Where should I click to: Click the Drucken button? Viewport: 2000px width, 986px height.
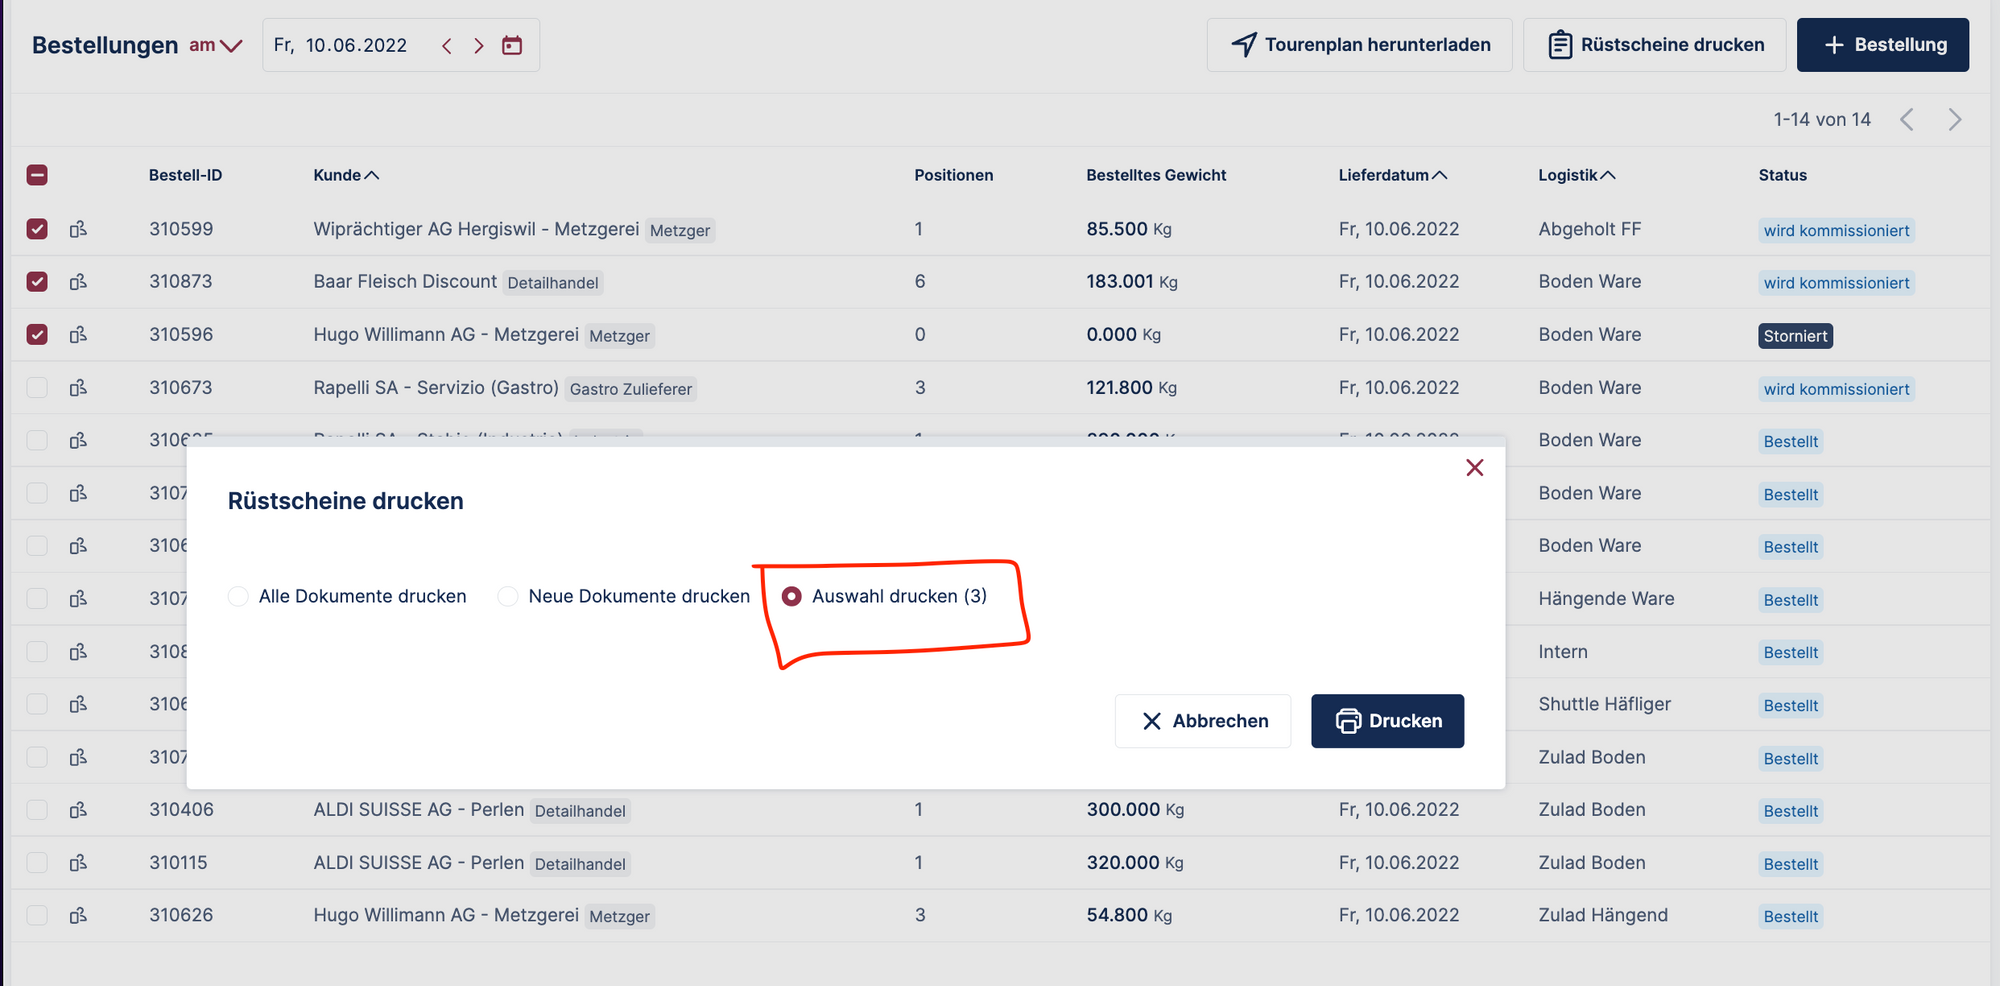click(x=1387, y=721)
